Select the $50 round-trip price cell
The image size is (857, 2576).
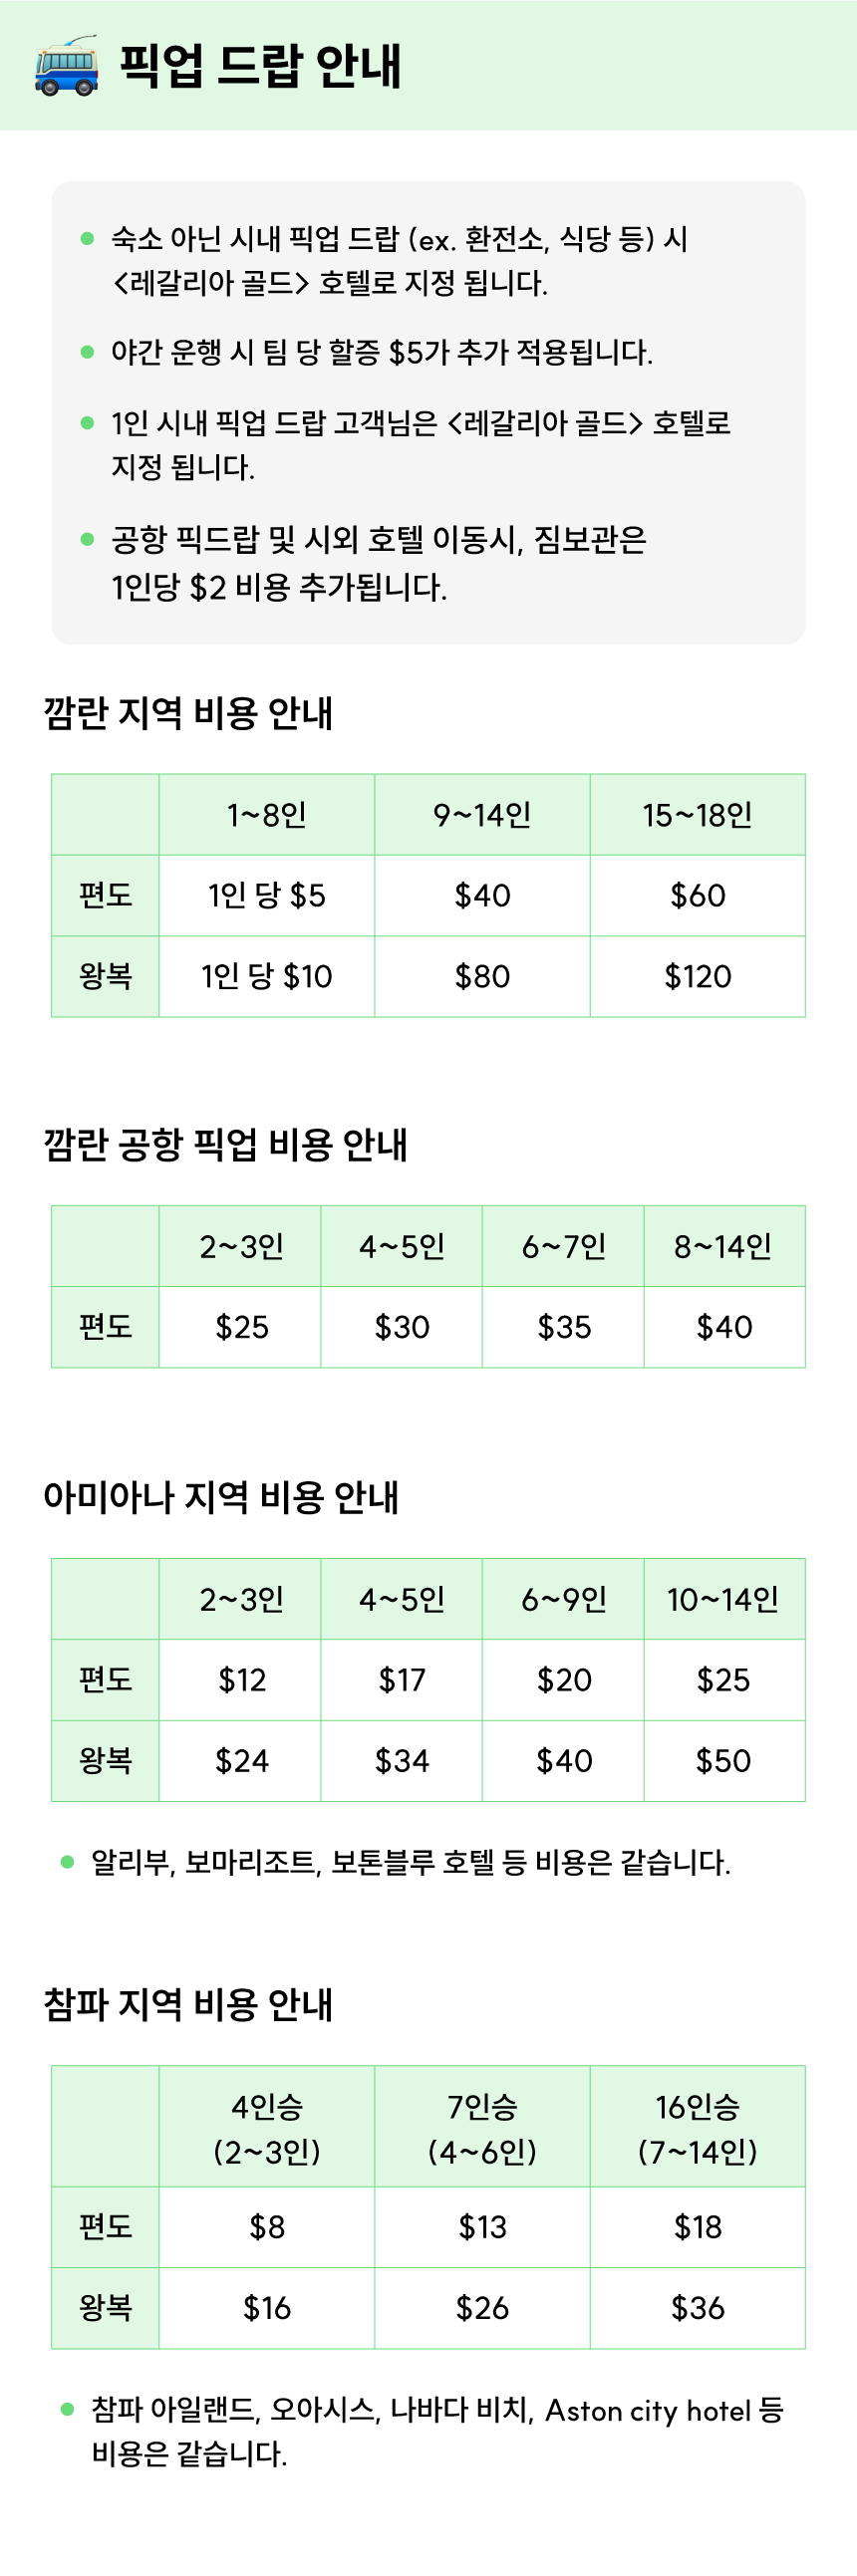click(x=723, y=1761)
